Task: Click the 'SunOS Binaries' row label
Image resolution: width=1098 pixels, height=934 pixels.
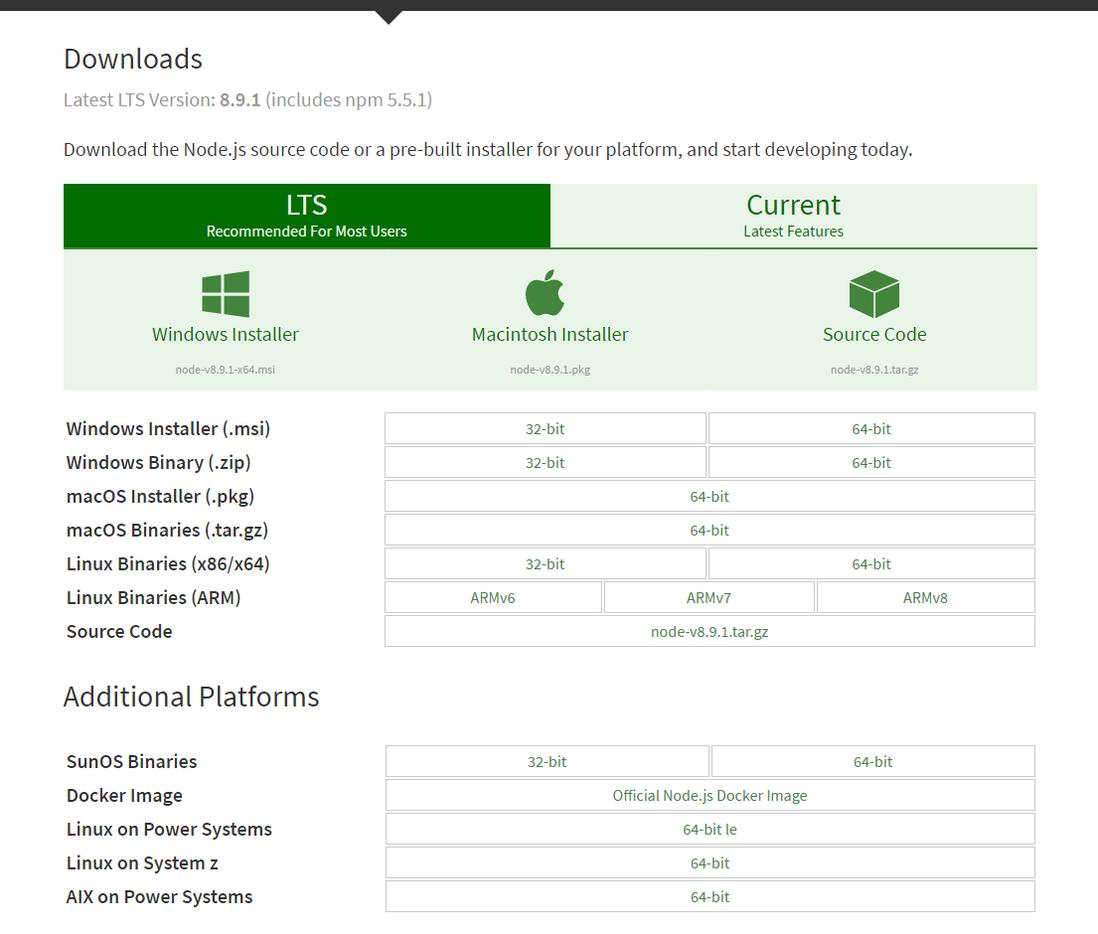Action: tap(132, 762)
